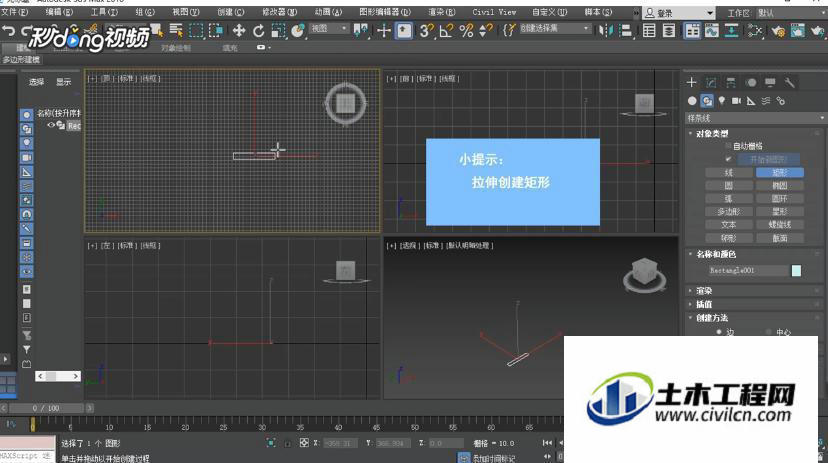Open Civil View menu
This screenshot has height=463, width=828.
point(494,12)
